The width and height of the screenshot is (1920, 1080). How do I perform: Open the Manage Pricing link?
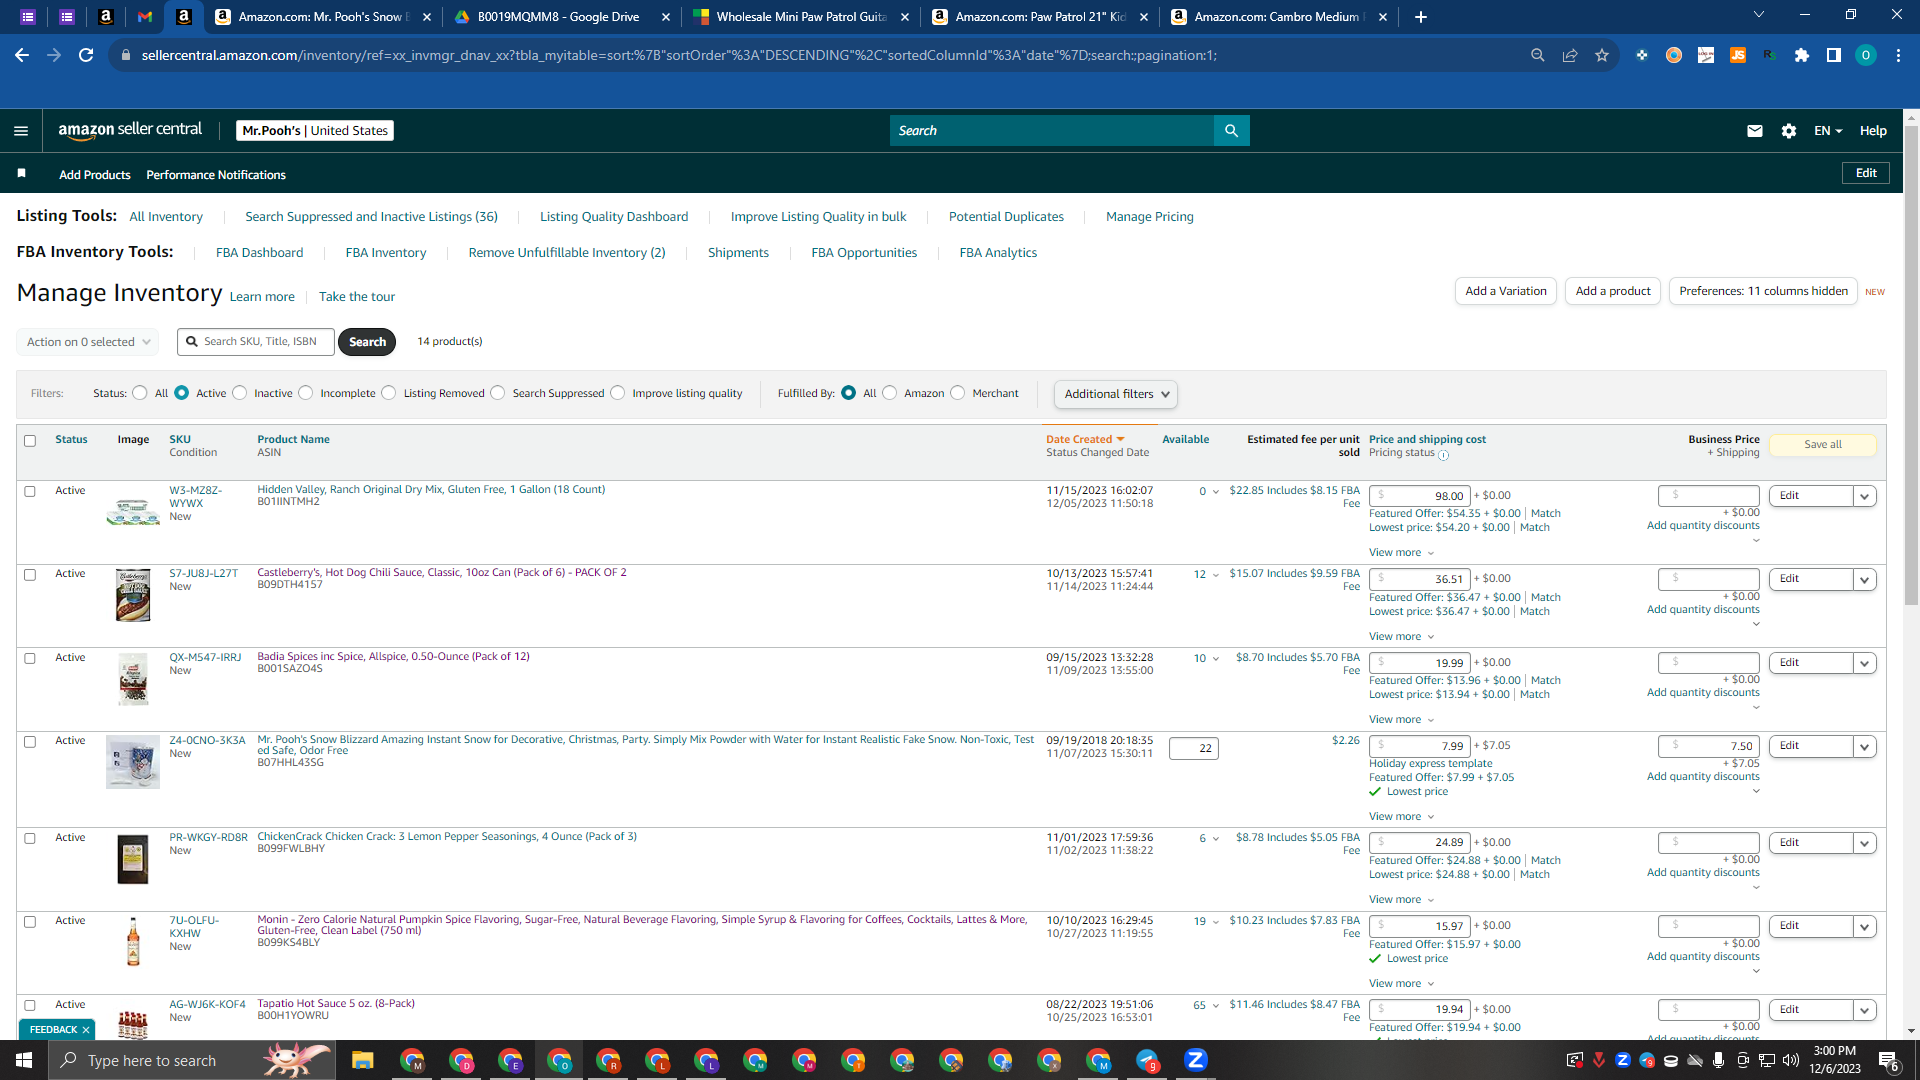click(1150, 217)
